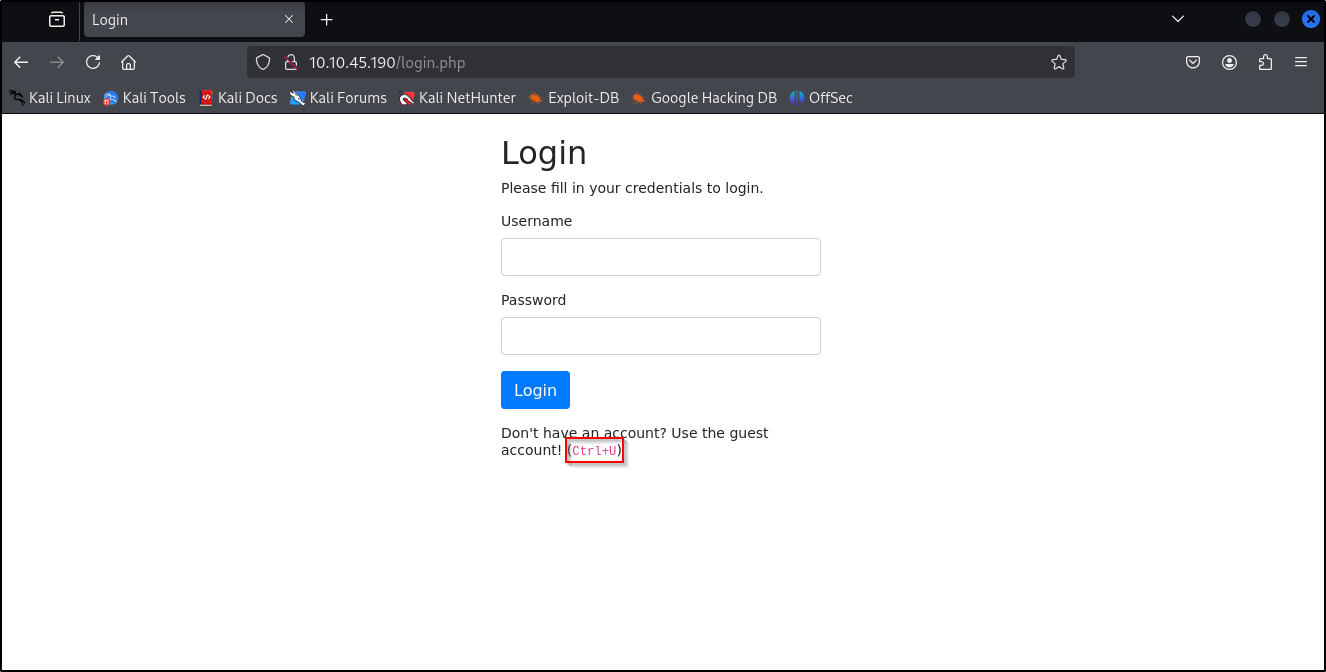Image resolution: width=1326 pixels, height=672 pixels.
Task: Click the Username input field
Action: pos(660,257)
